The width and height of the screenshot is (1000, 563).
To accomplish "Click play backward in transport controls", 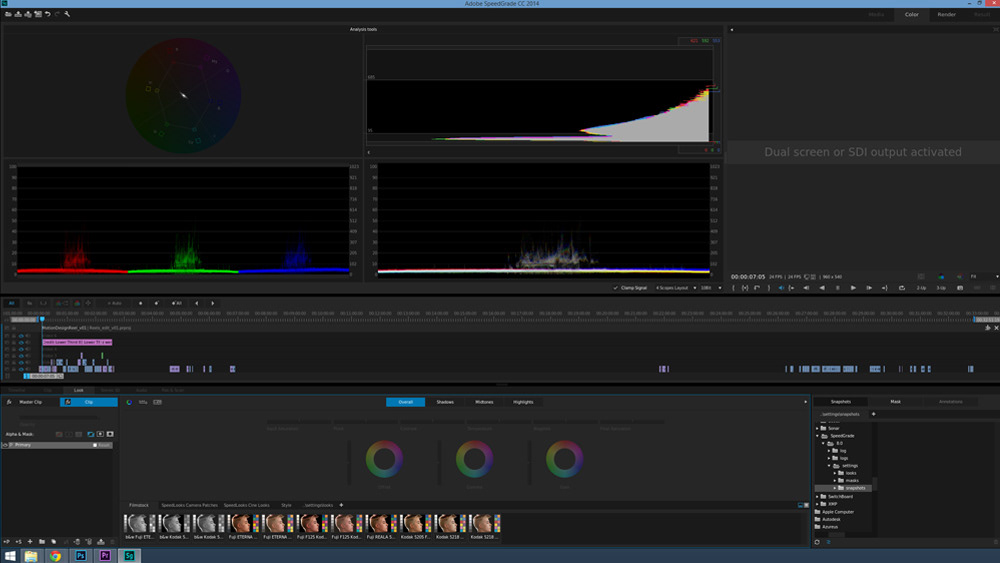I will (822, 288).
